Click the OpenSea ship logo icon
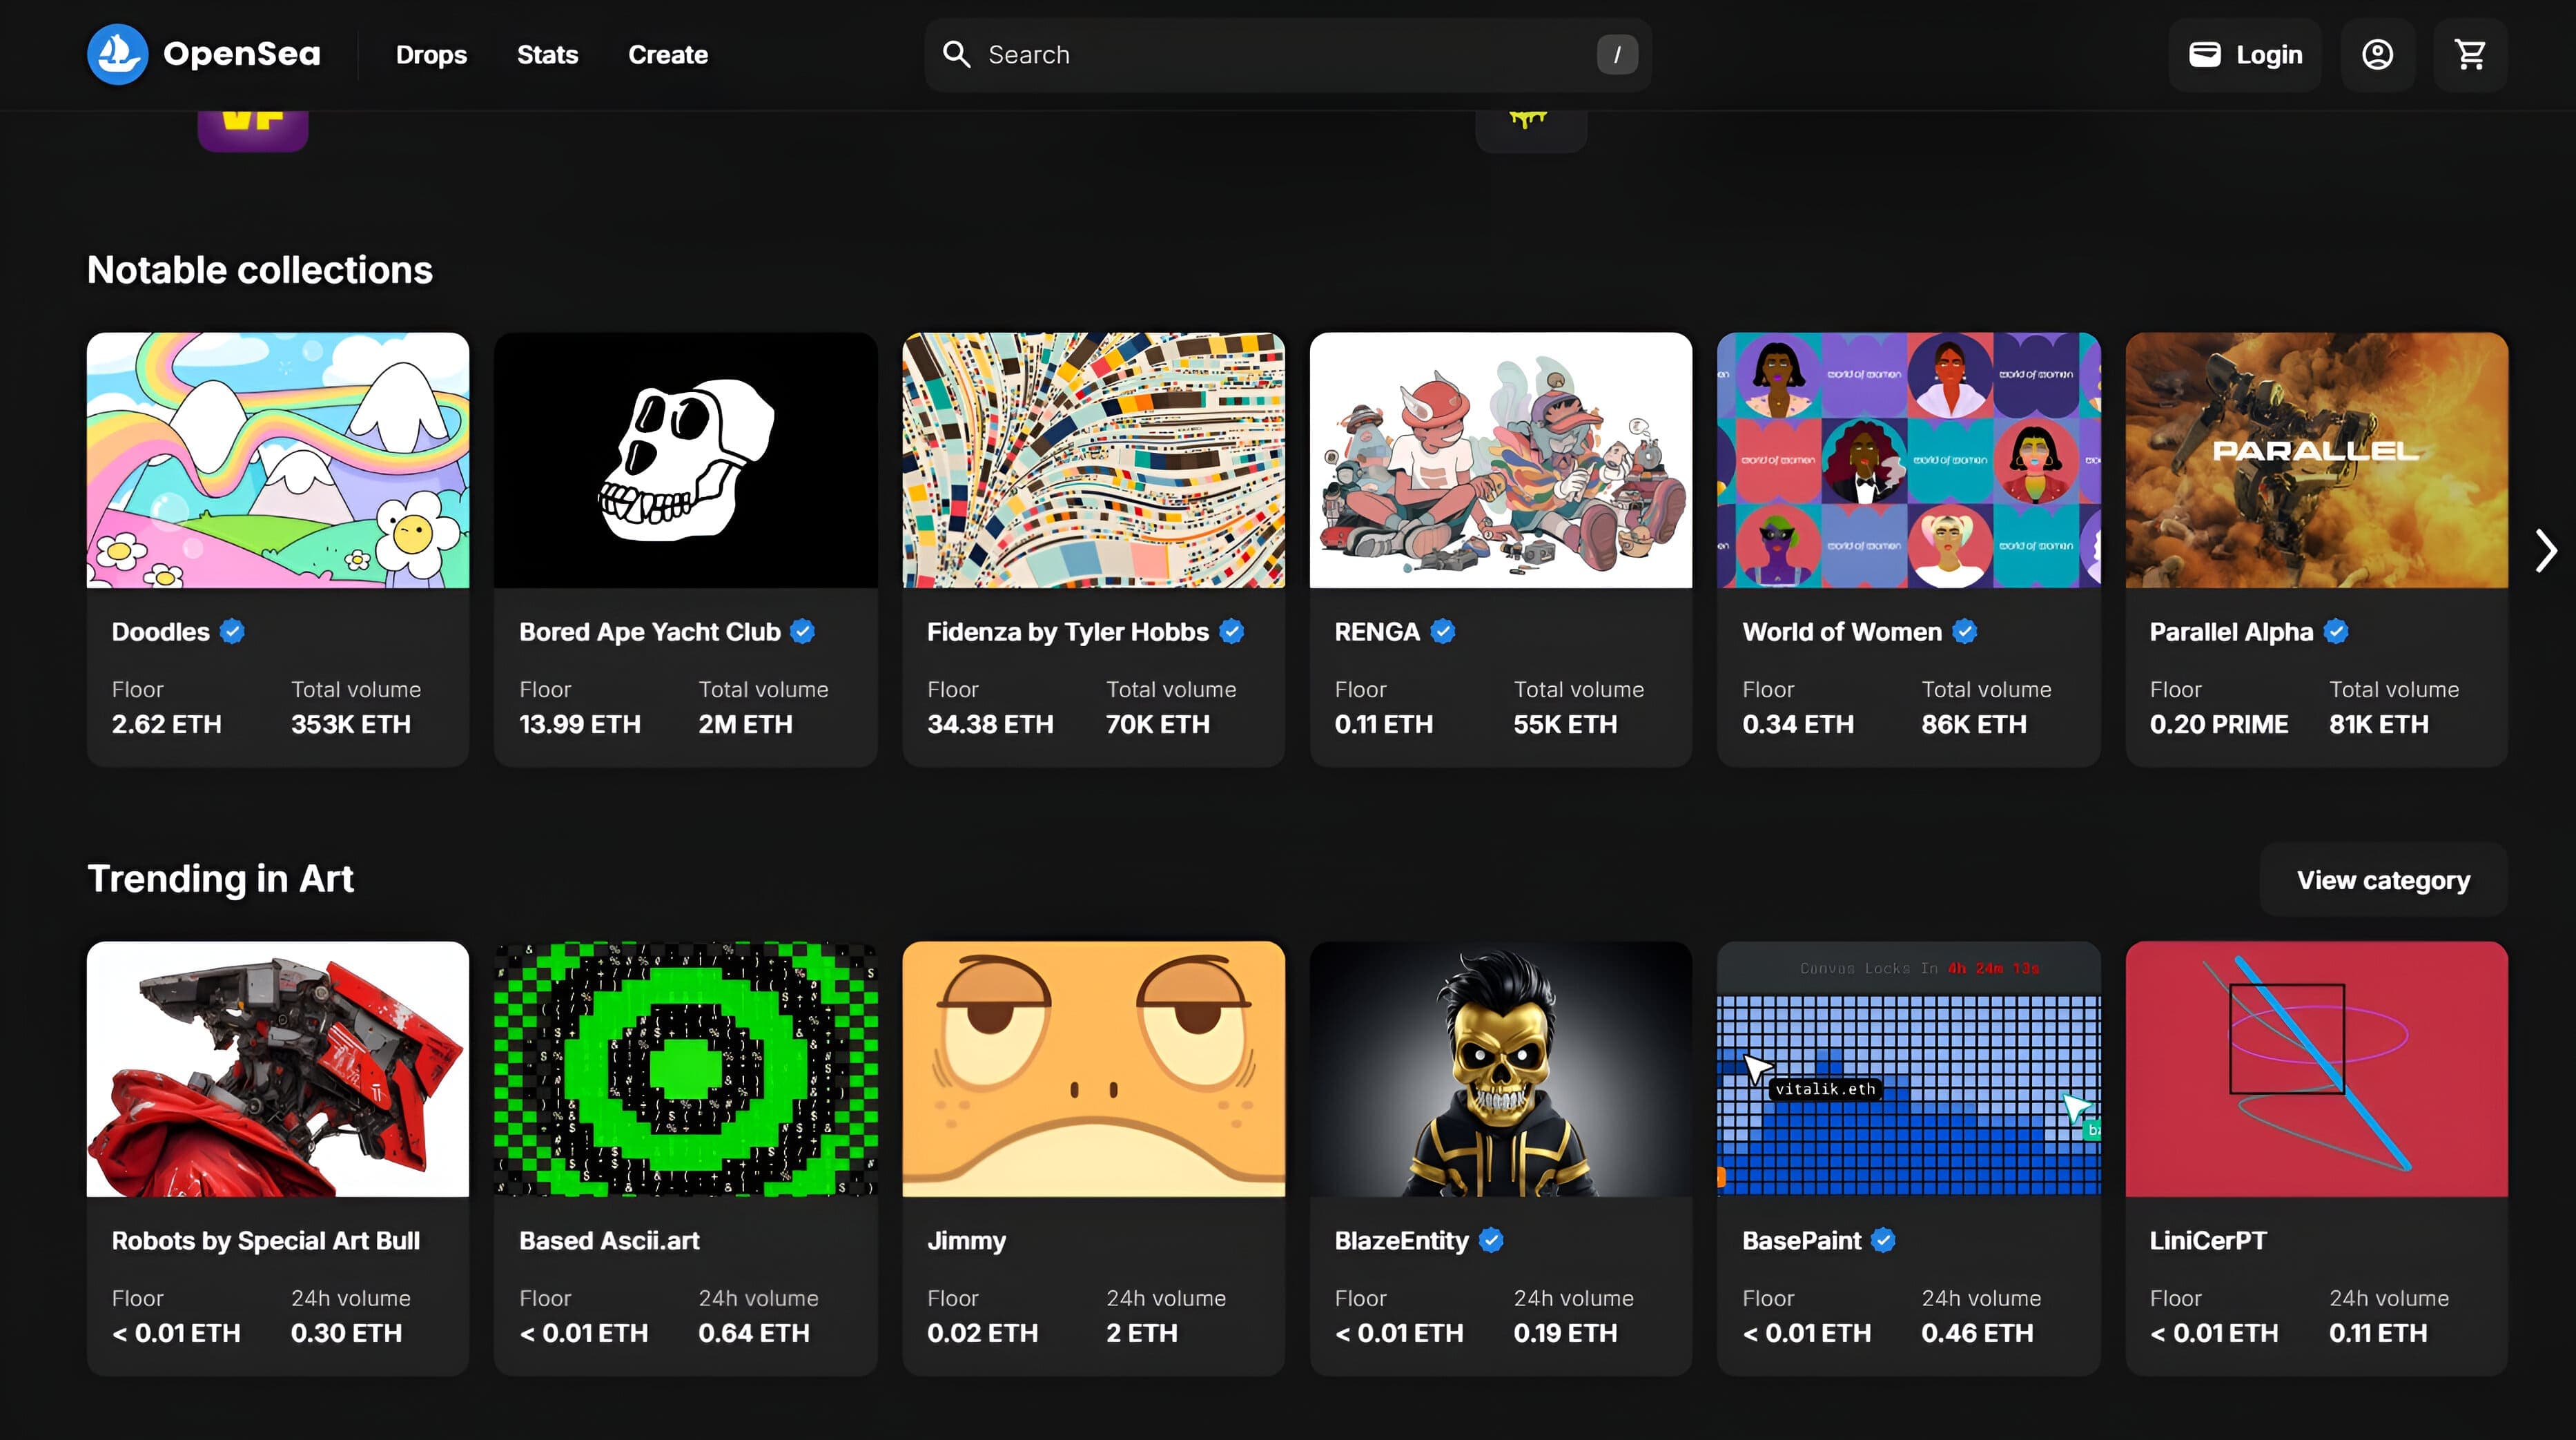 click(x=117, y=54)
